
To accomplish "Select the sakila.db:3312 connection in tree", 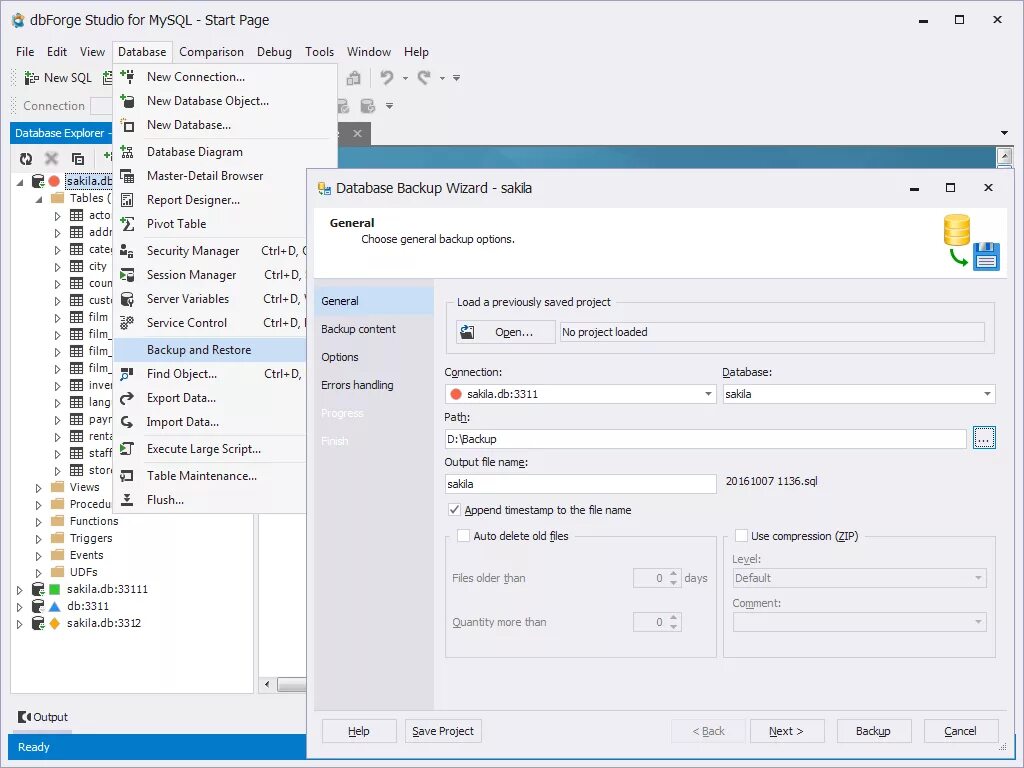I will pos(104,623).
